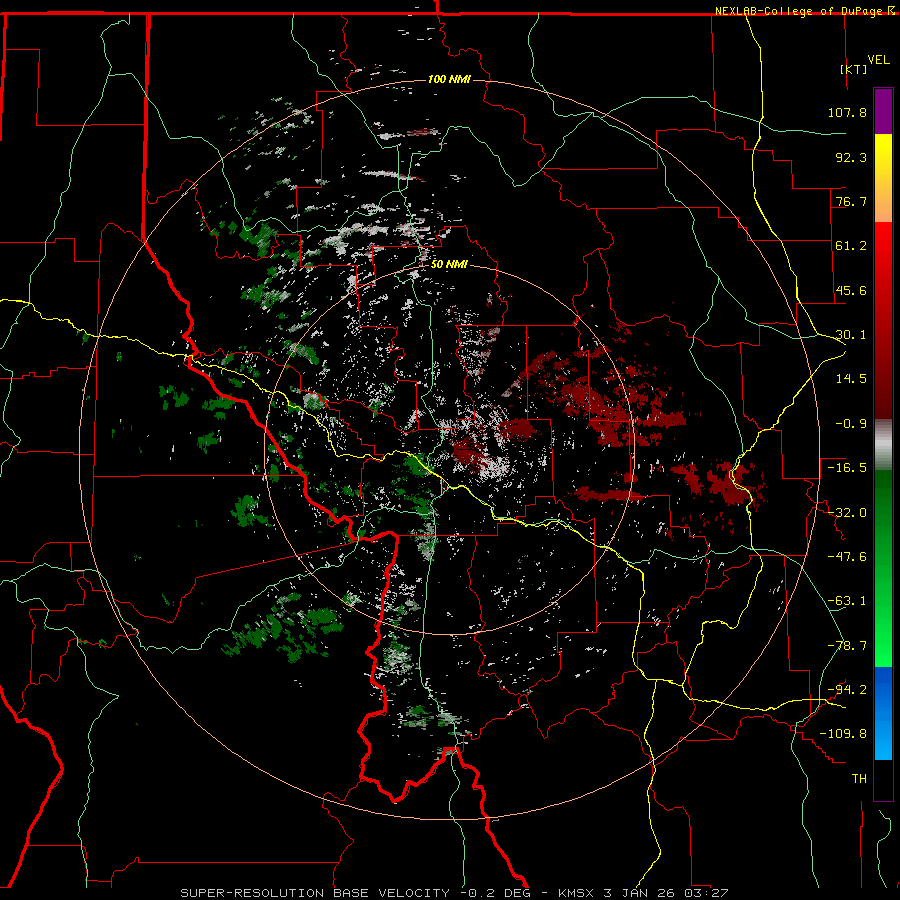Click the [KT] units label
This screenshot has height=900, width=900.
[854, 69]
